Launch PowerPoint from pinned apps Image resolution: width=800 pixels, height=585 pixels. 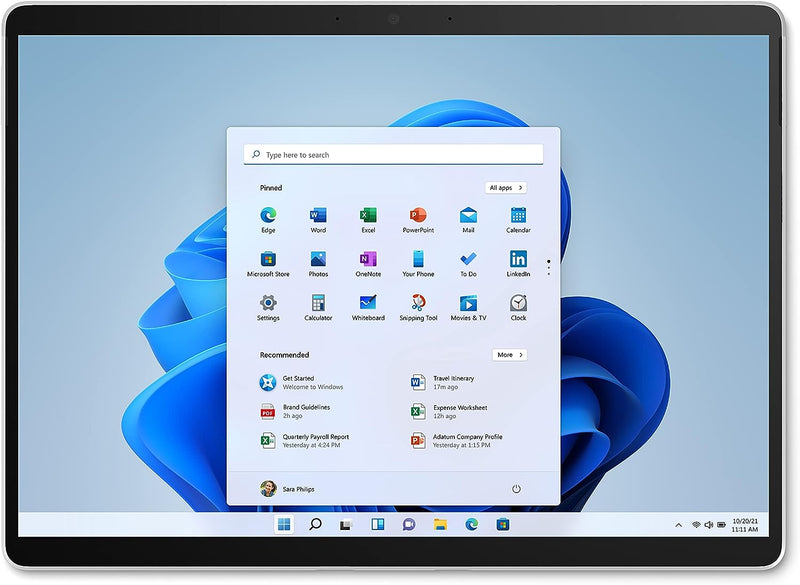click(418, 216)
